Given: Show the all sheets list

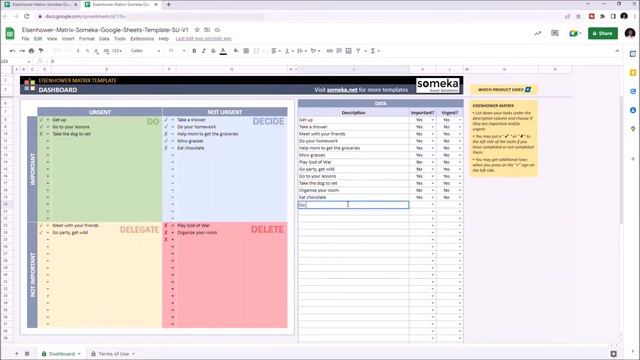Looking at the screenshot, I should pyautogui.click(x=27, y=353).
